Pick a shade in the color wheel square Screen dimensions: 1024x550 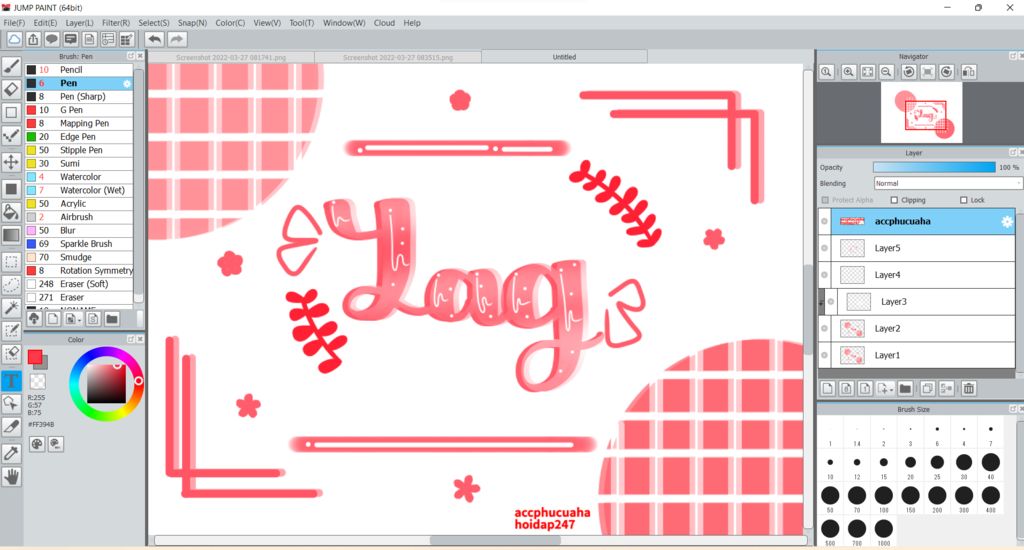pyautogui.click(x=106, y=383)
